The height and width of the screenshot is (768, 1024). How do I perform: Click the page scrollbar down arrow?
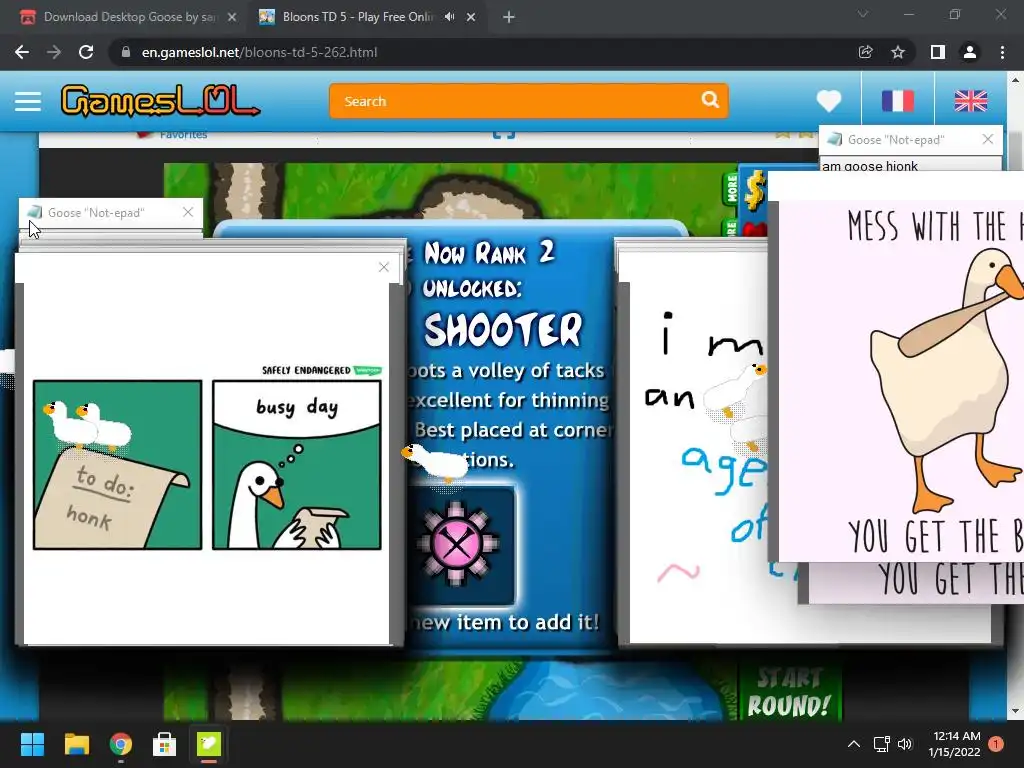[x=1015, y=711]
